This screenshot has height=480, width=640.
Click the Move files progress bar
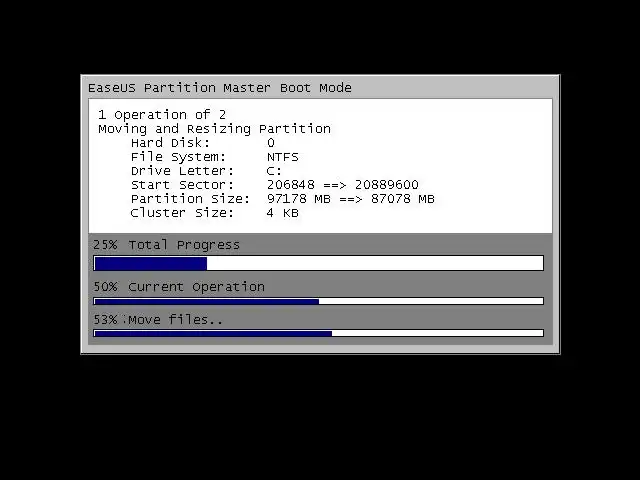(318, 333)
